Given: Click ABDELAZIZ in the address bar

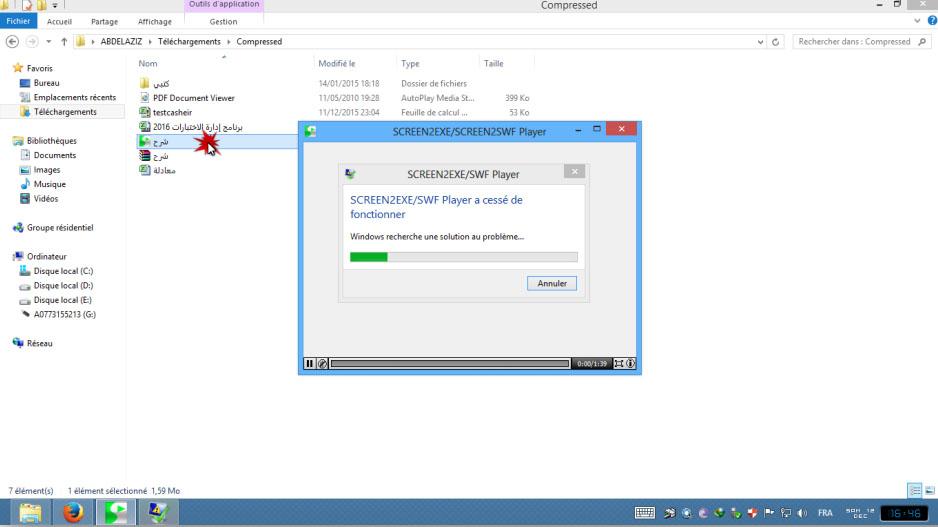Looking at the screenshot, I should coord(121,42).
